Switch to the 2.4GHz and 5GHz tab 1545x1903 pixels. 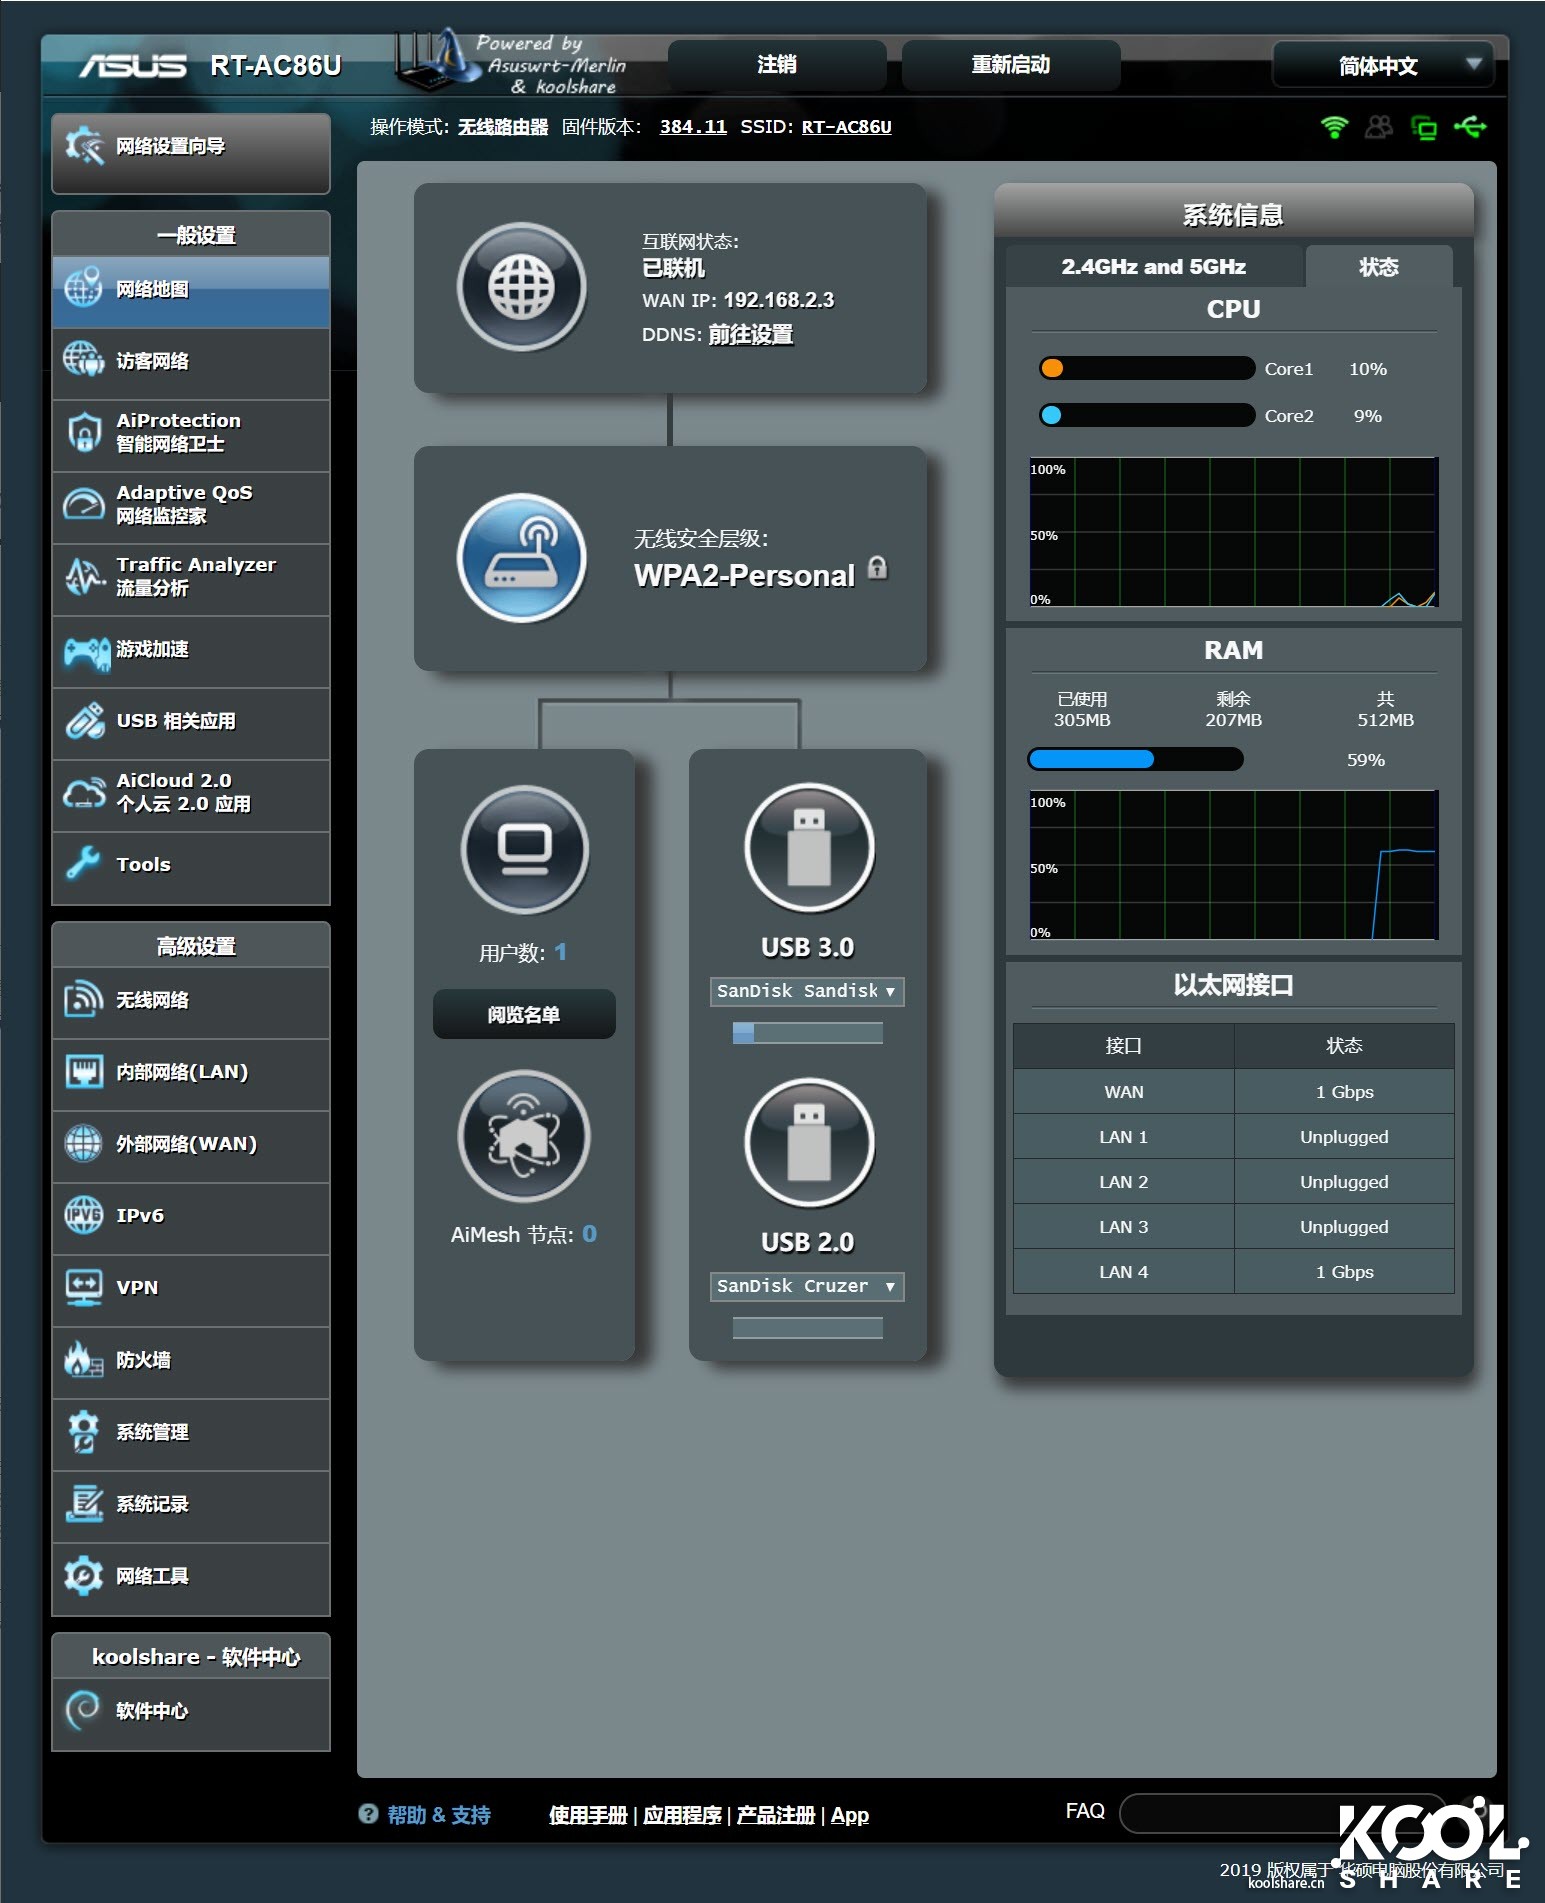click(x=1154, y=267)
